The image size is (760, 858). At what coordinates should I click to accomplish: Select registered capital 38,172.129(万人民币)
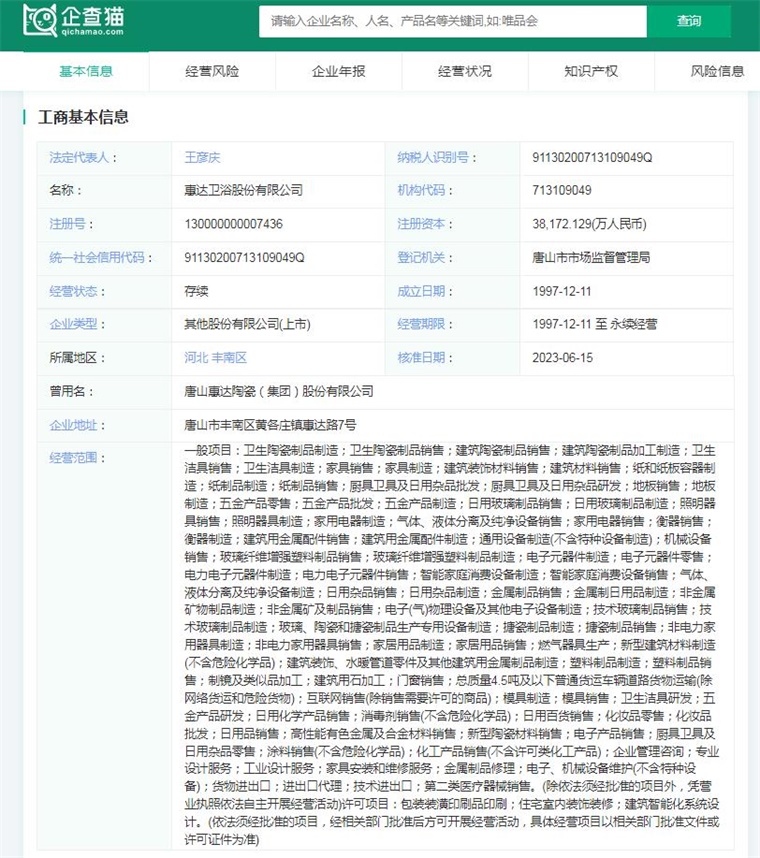589,224
